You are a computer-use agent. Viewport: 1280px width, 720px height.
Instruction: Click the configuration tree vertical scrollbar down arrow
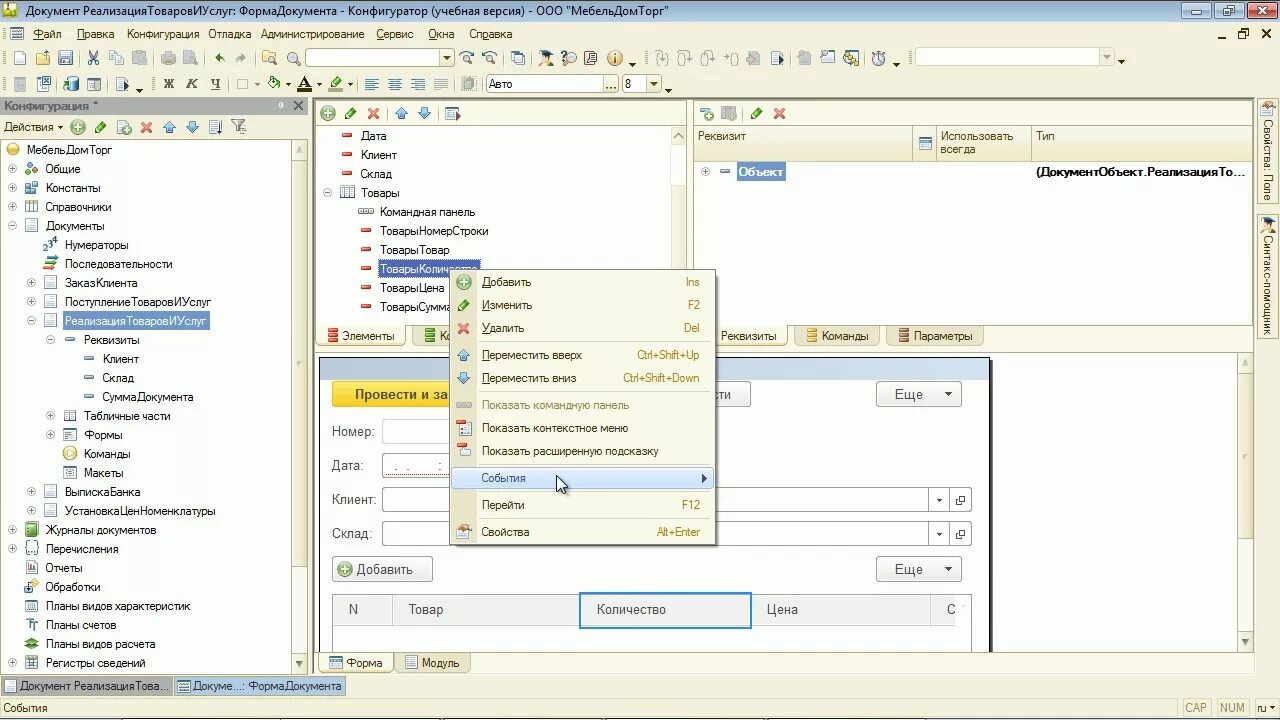(300, 664)
